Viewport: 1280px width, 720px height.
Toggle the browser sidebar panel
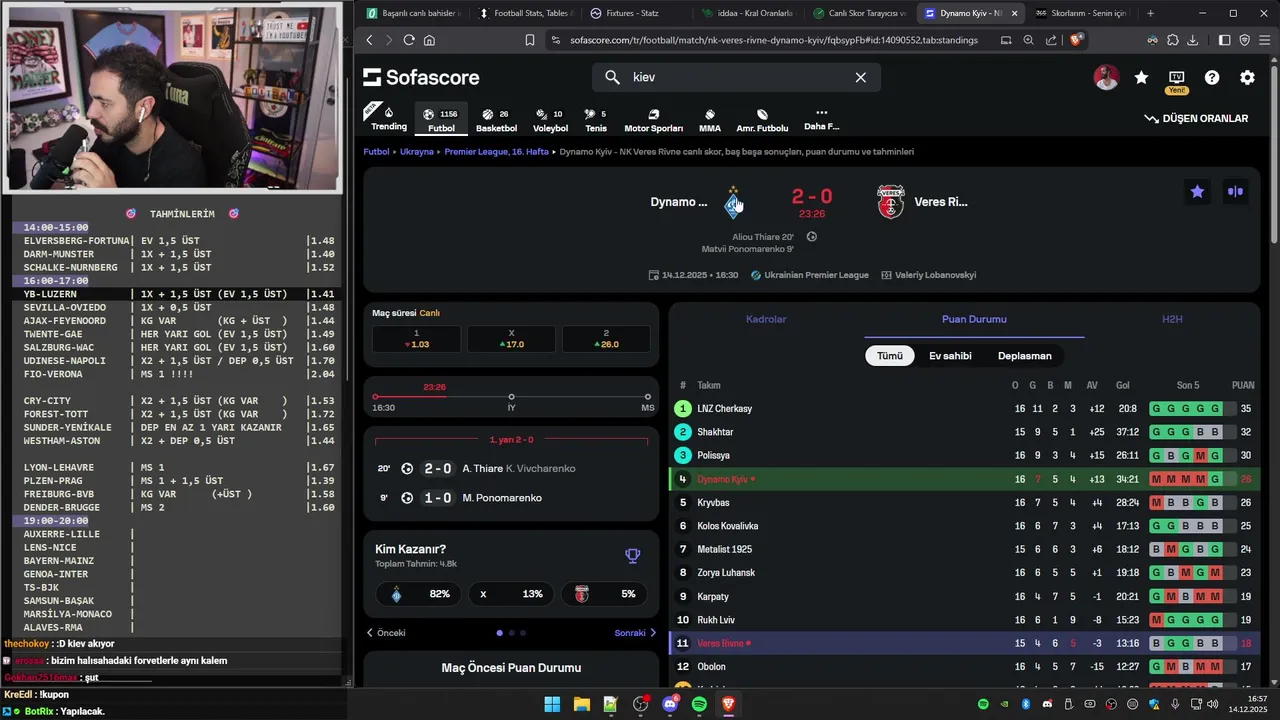pyautogui.click(x=1225, y=40)
